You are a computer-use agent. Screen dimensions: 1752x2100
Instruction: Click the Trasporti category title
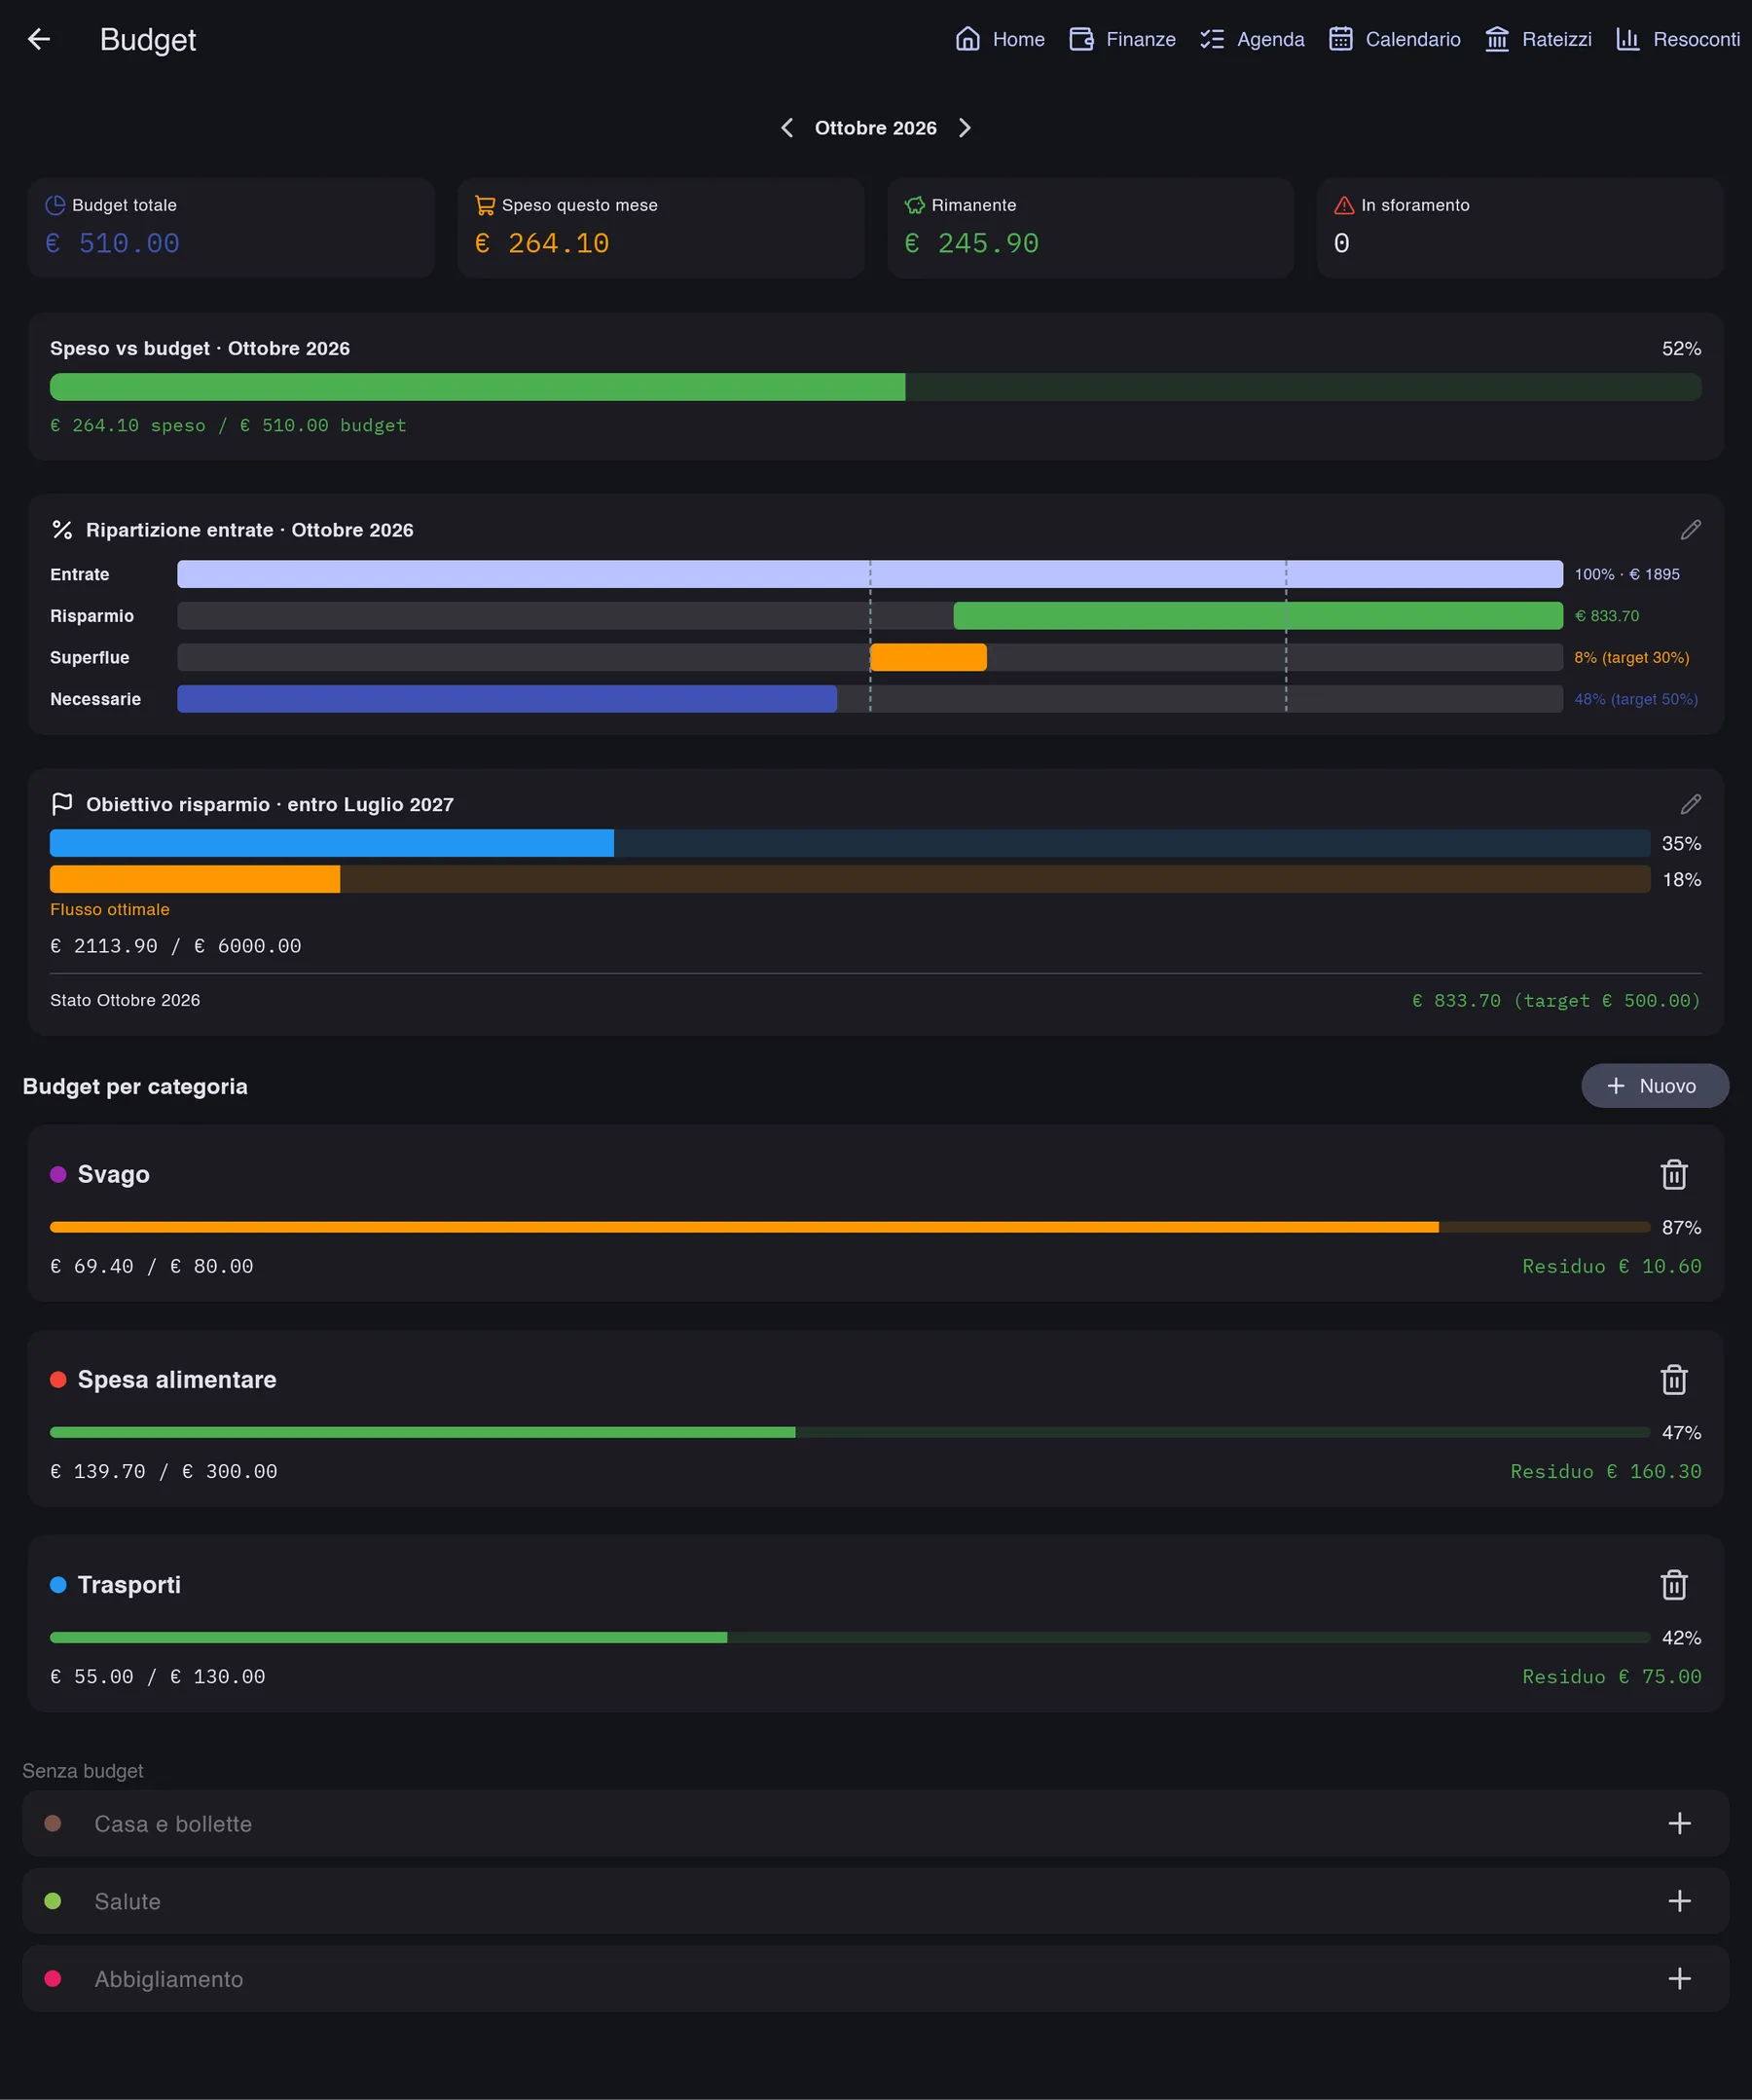(129, 1584)
